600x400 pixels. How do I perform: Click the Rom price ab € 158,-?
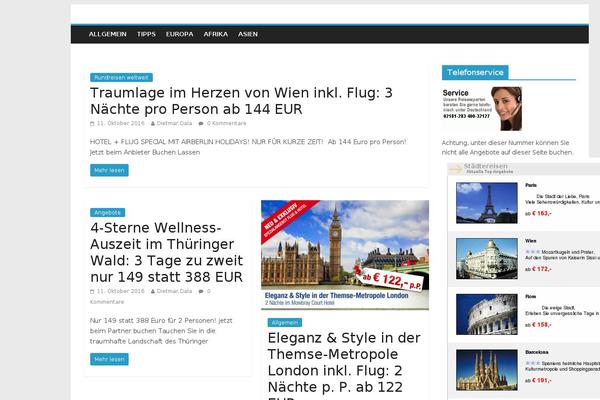pos(538,325)
